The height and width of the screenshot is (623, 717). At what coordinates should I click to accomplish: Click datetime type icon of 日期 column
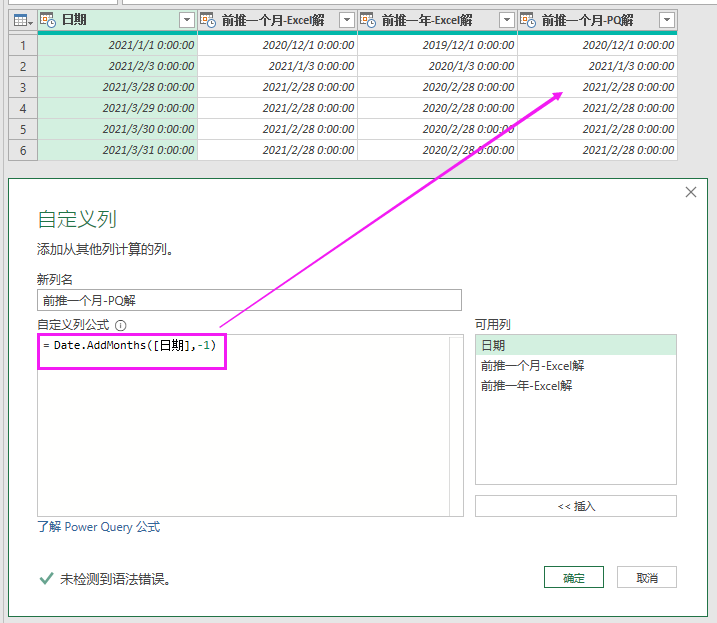coord(48,20)
